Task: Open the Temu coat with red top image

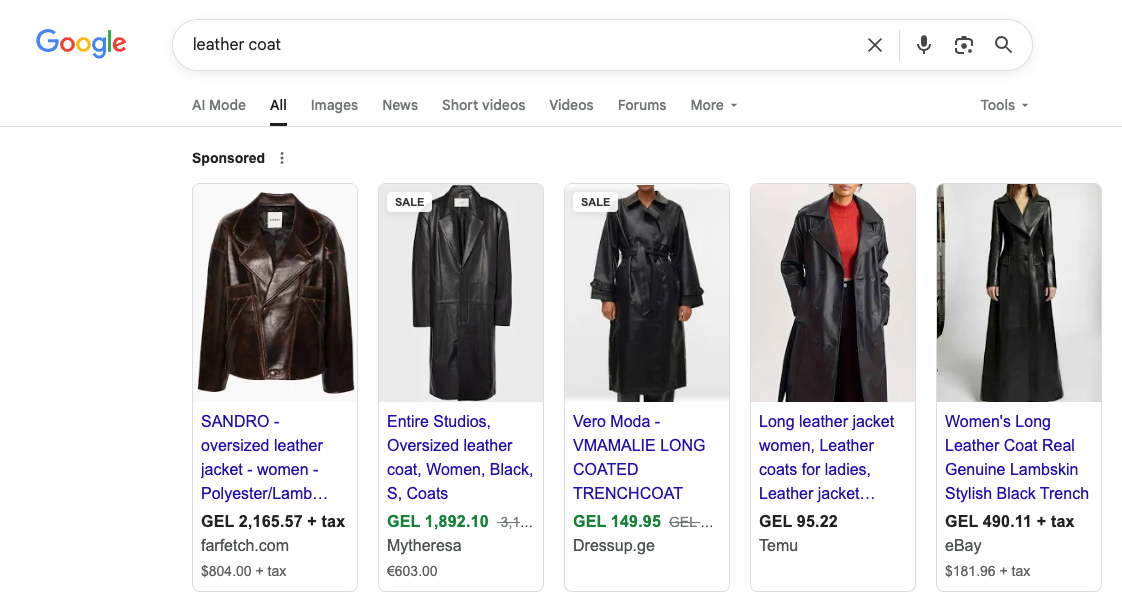Action: click(833, 292)
